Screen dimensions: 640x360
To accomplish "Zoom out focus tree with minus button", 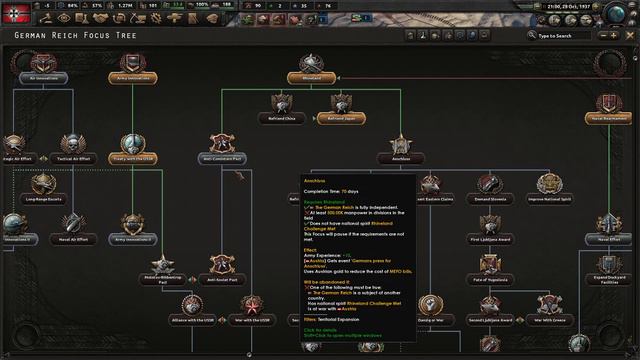I will click(x=603, y=36).
